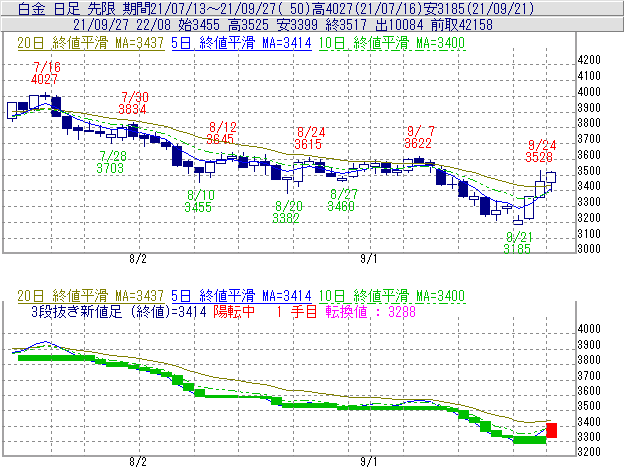
Task: Click the 3段抜き新値足 (終値)=3414 text
Action: pyautogui.click(x=119, y=311)
